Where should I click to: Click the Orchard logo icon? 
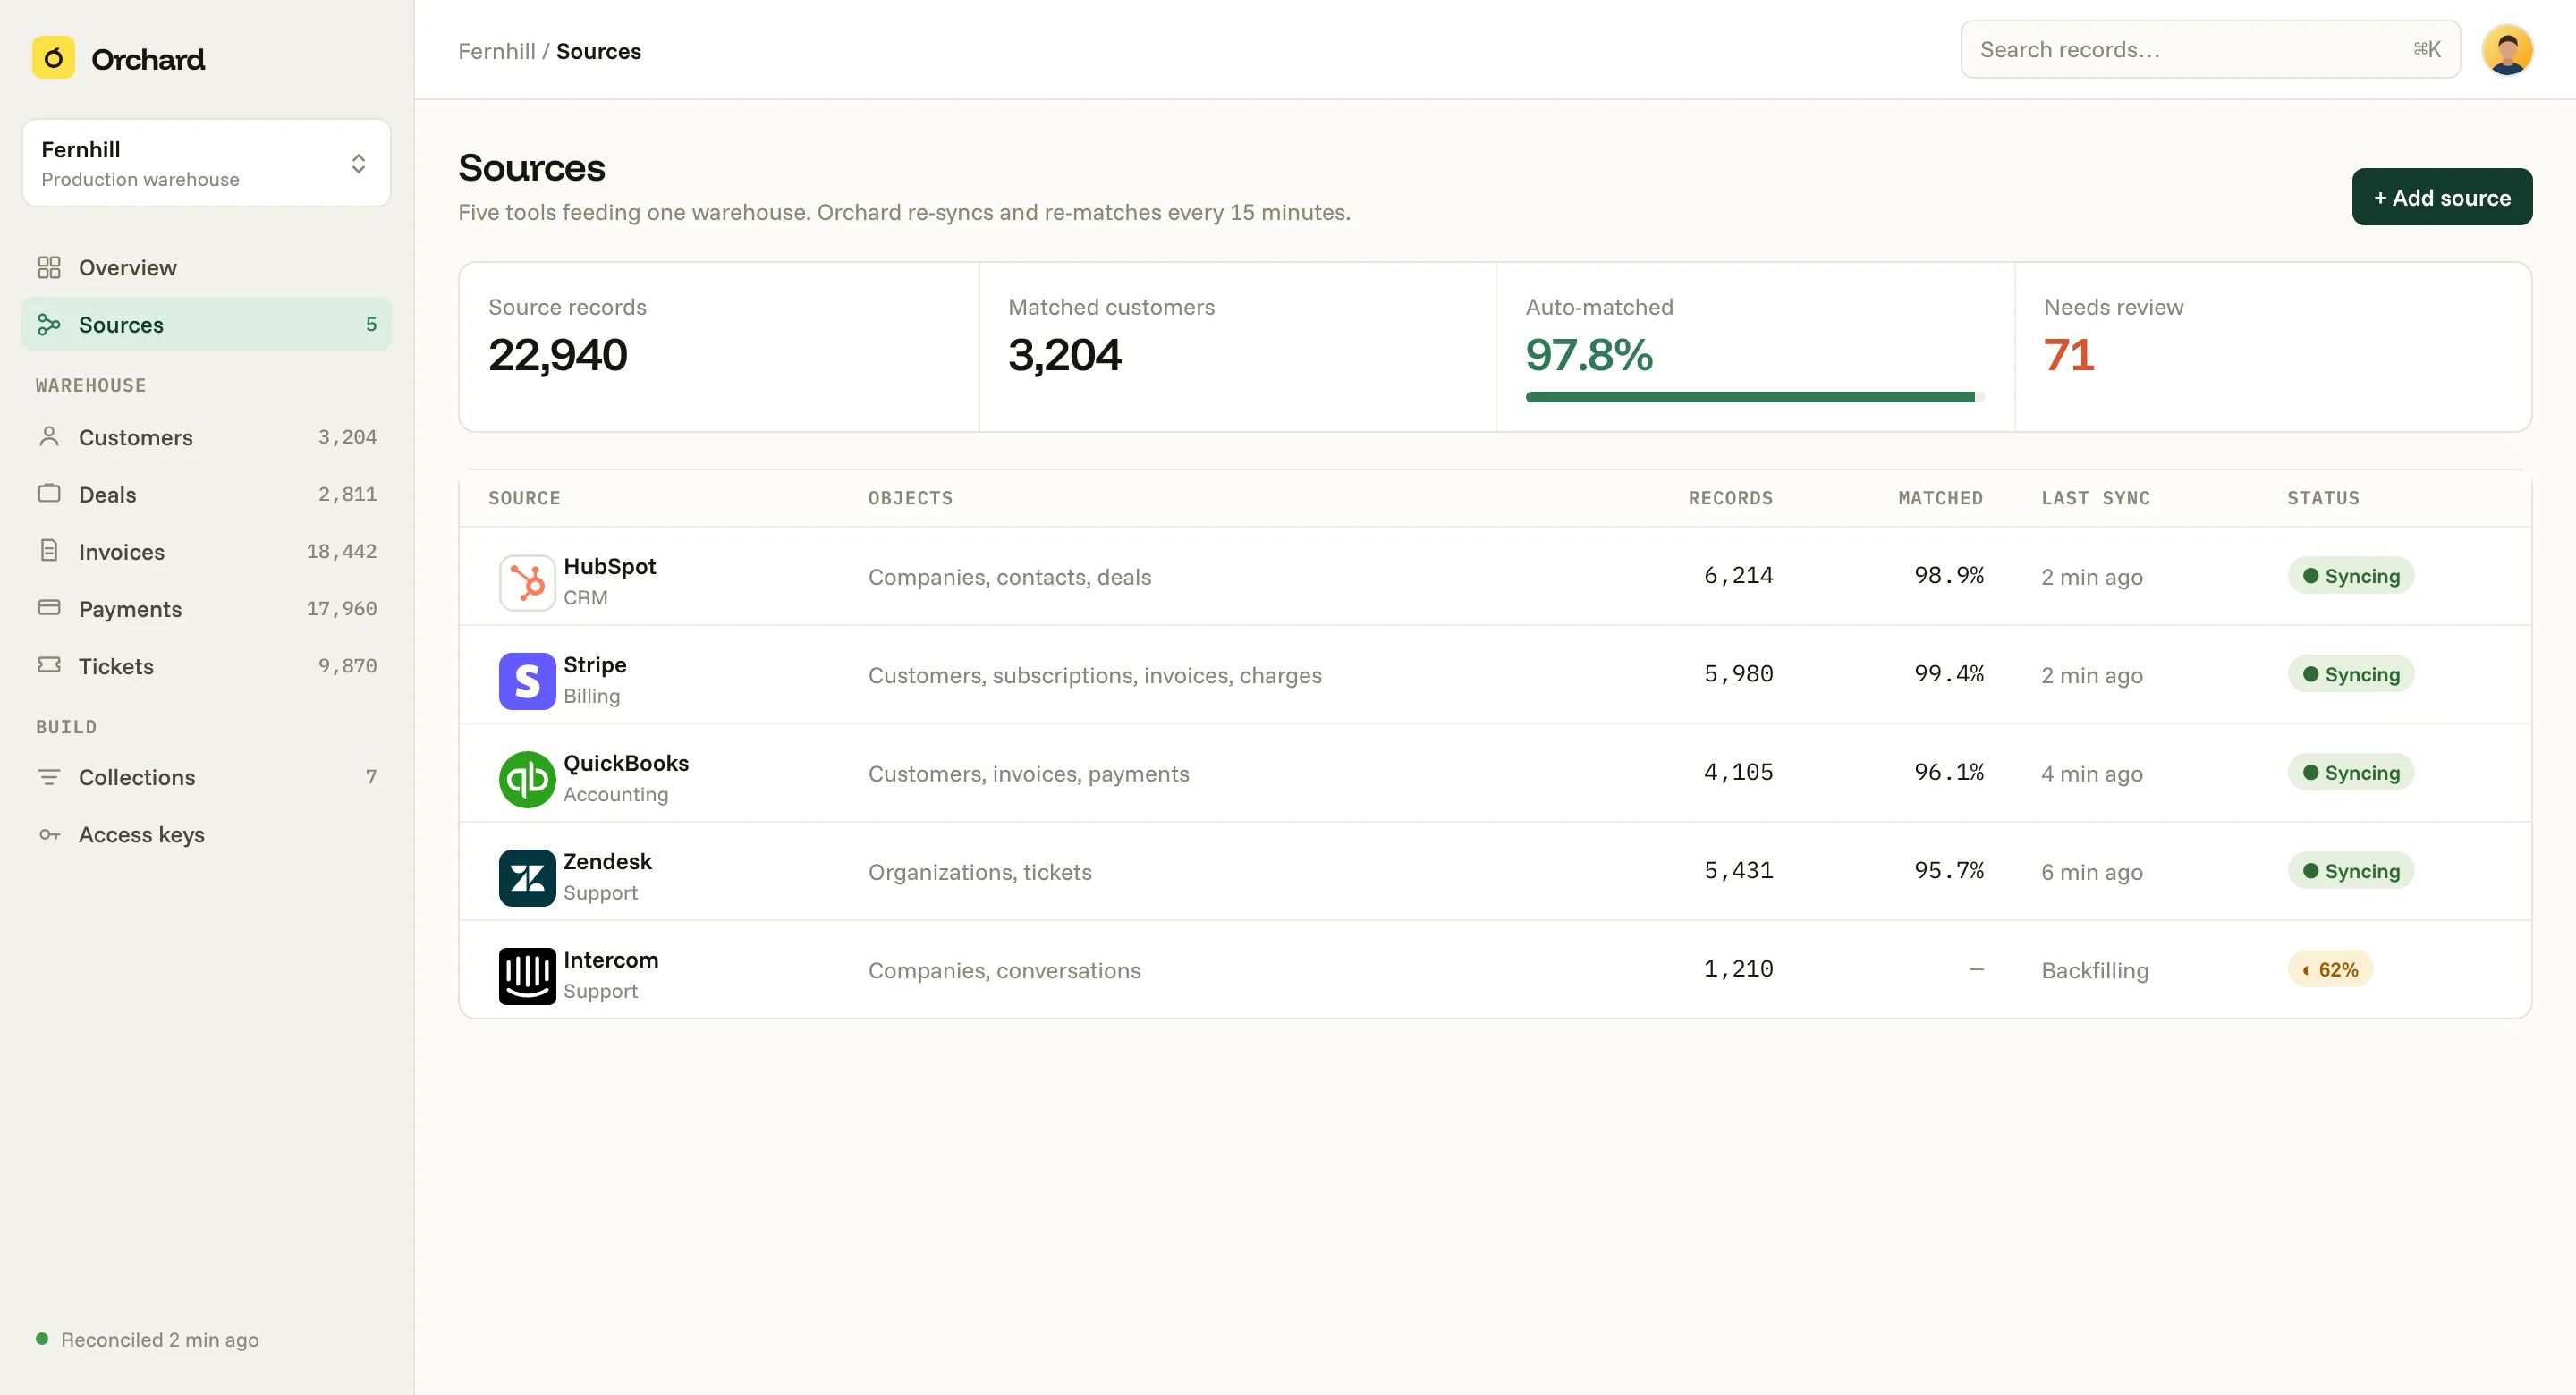click(53, 58)
